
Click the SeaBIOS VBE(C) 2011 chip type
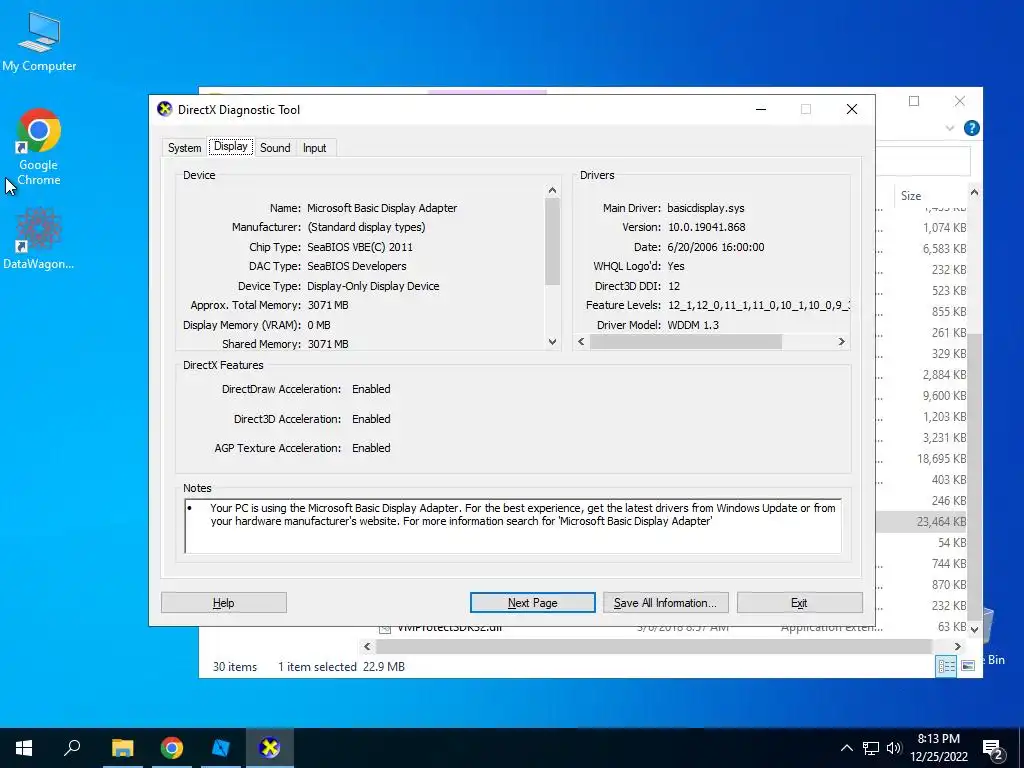pyautogui.click(x=360, y=247)
